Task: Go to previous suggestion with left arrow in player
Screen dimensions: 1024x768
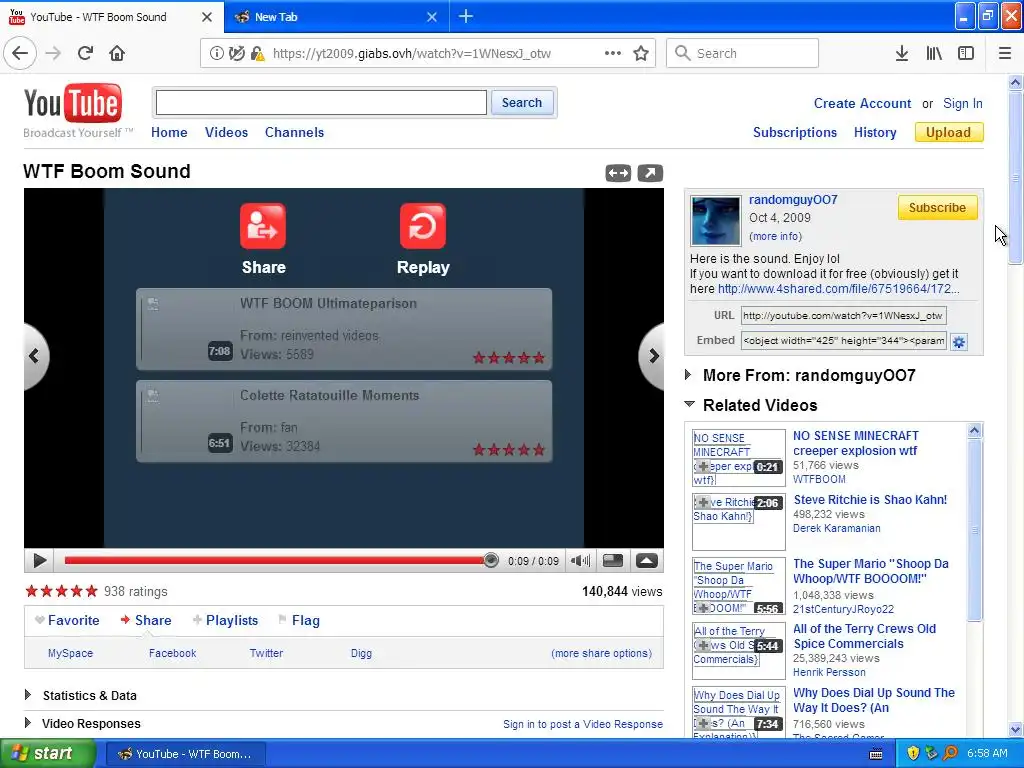Action: click(34, 356)
